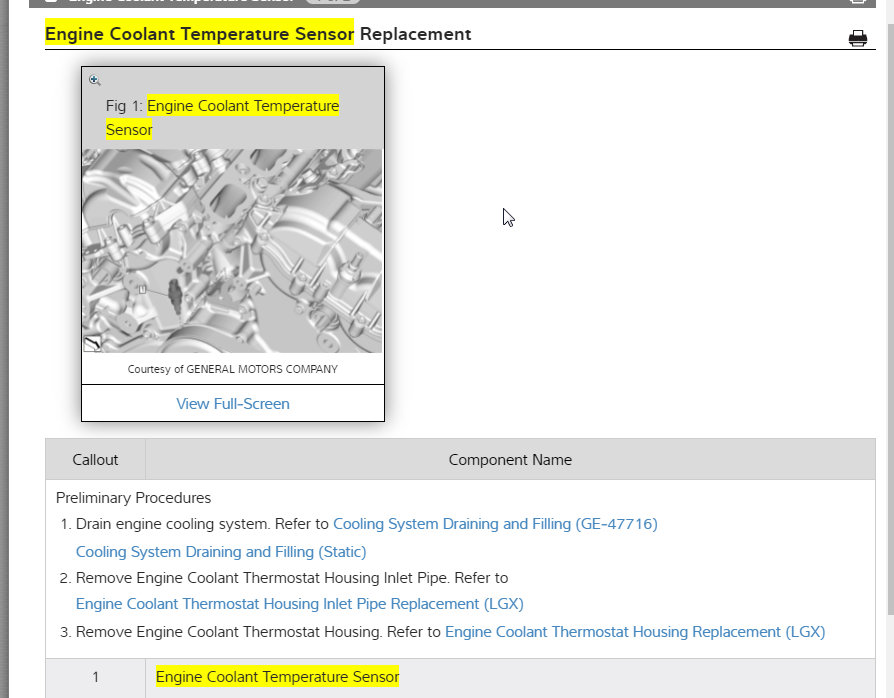Click the Fig 1 caption text
Image resolution: width=894 pixels, height=698 pixels.
coord(222,117)
